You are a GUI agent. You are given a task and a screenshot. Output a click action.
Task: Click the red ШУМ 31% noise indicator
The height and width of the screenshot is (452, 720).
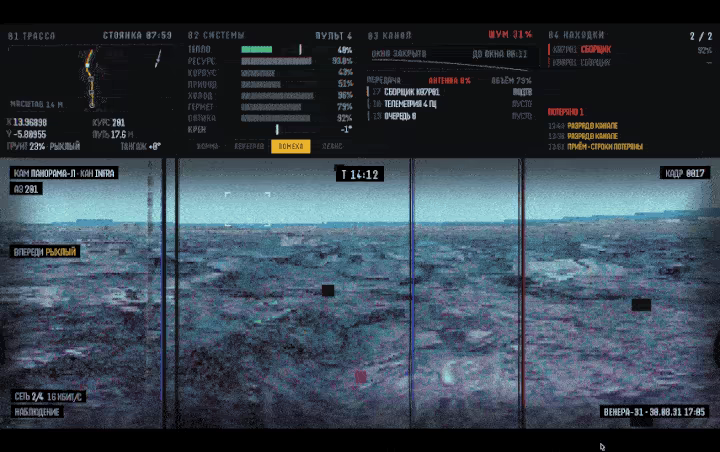pos(510,34)
